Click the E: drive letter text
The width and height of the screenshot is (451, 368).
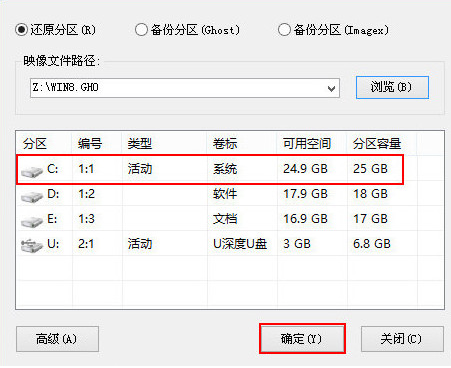click(52, 219)
